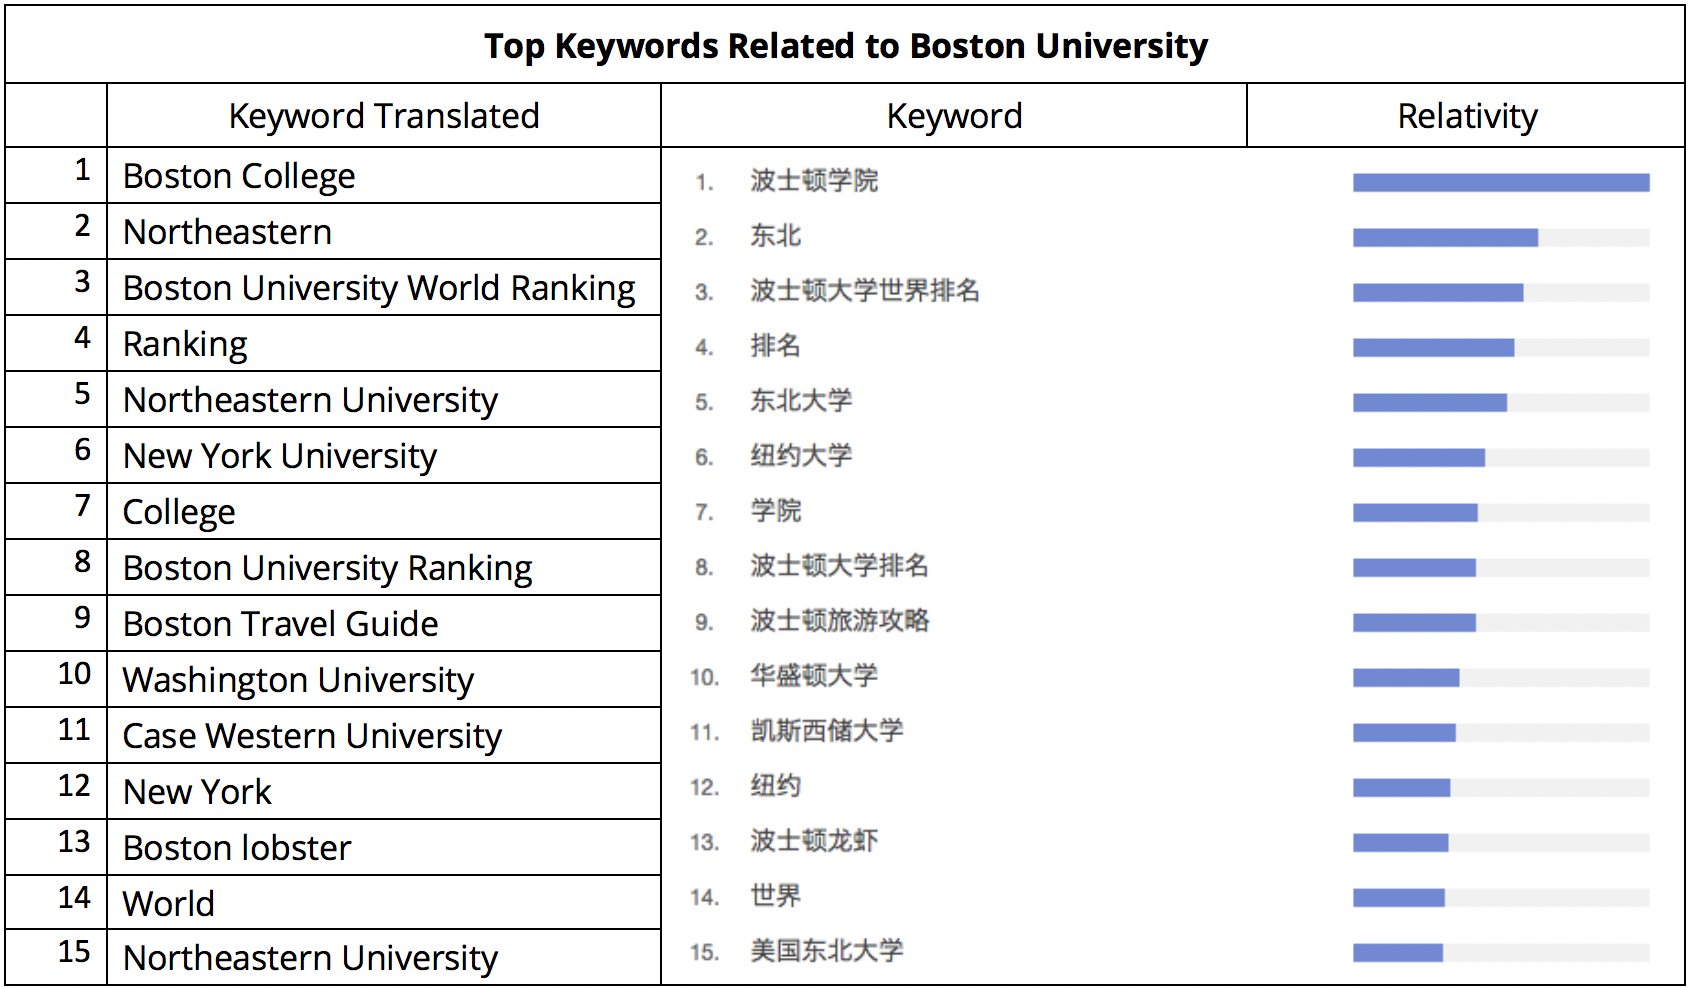Image resolution: width=1690 pixels, height=988 pixels.
Task: Select the keyword '华盛顿大学'
Action: pos(814,676)
